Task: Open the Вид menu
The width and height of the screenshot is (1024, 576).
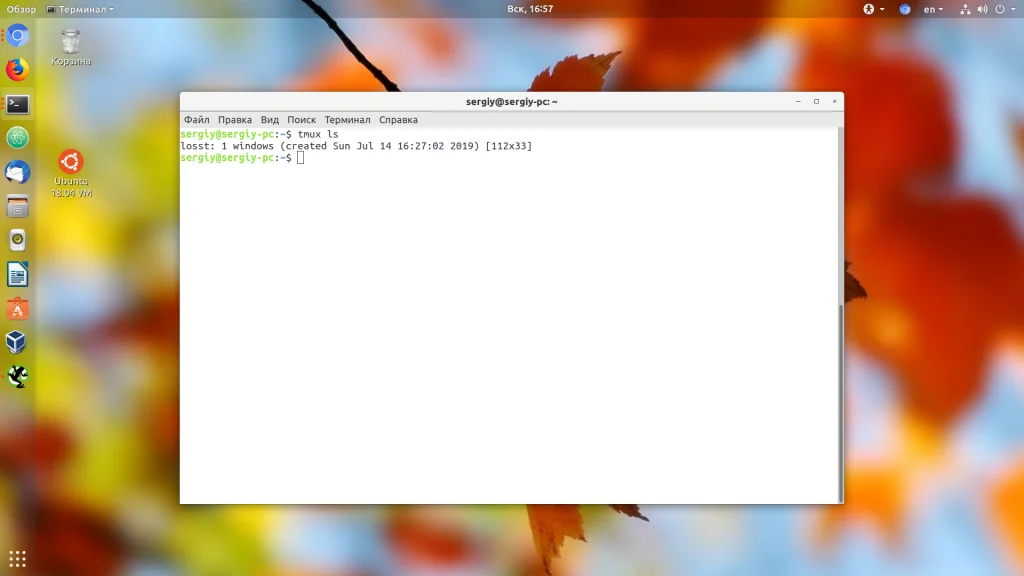Action: pos(269,120)
